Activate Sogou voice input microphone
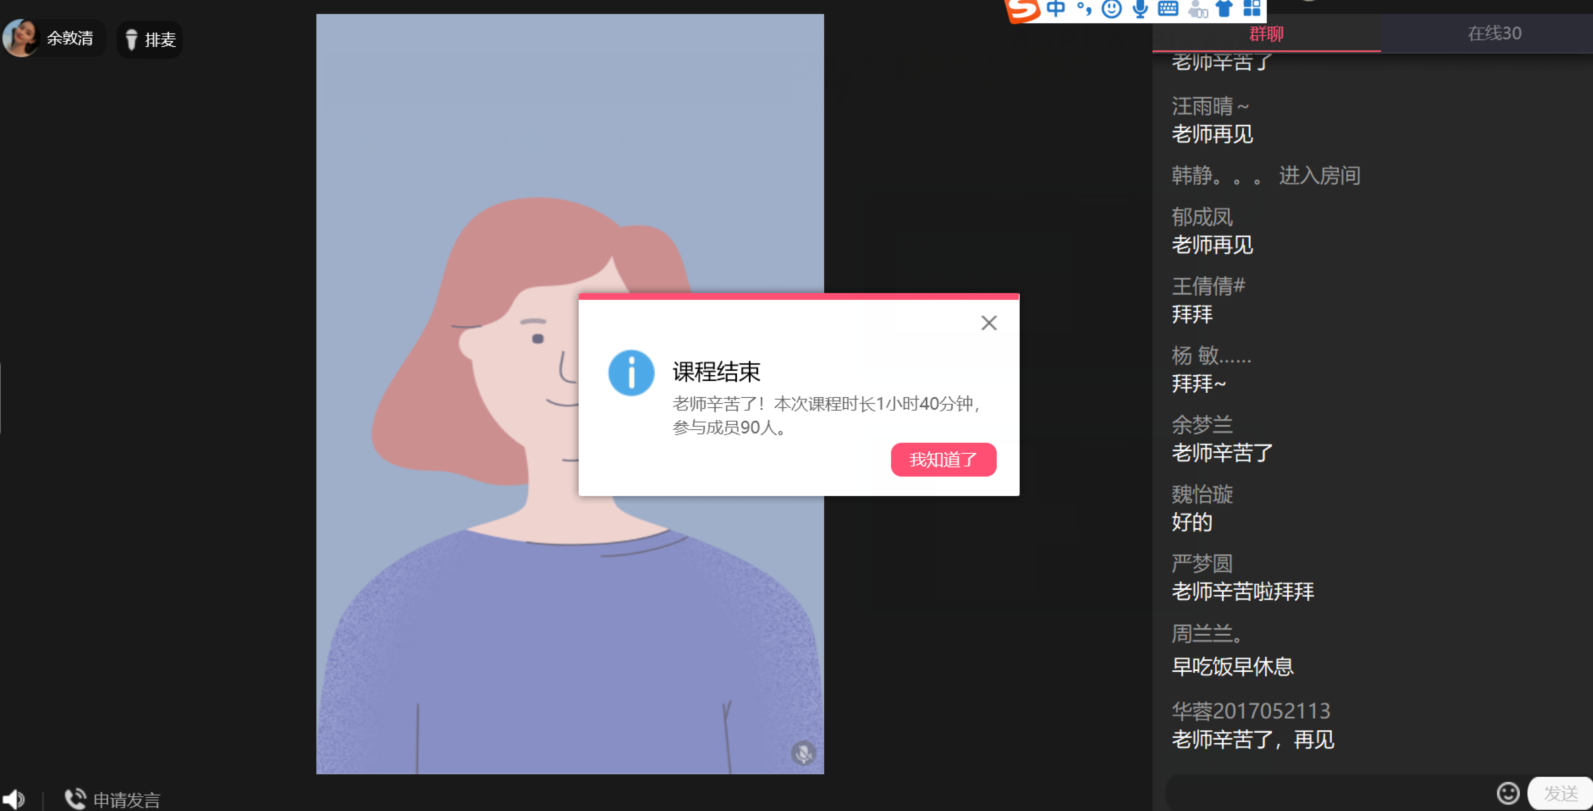Viewport: 1593px width, 811px height. tap(1139, 9)
